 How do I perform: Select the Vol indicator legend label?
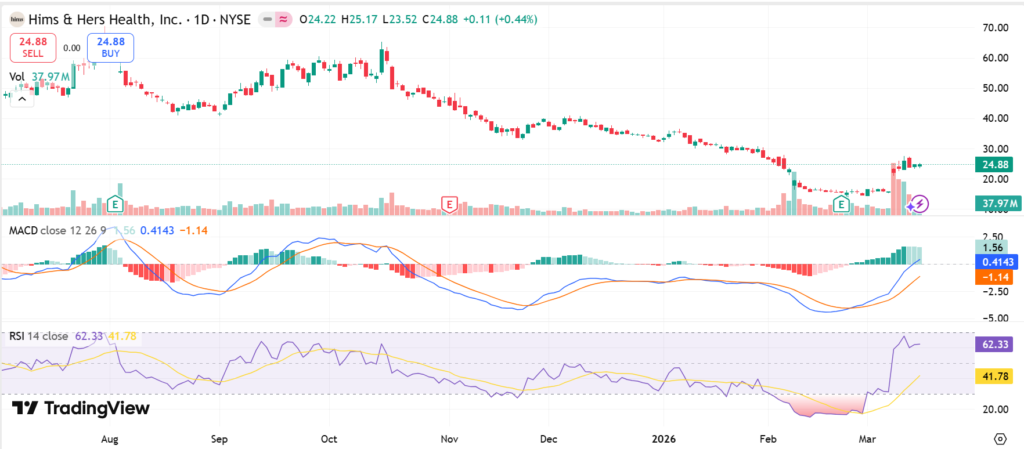[x=17, y=76]
